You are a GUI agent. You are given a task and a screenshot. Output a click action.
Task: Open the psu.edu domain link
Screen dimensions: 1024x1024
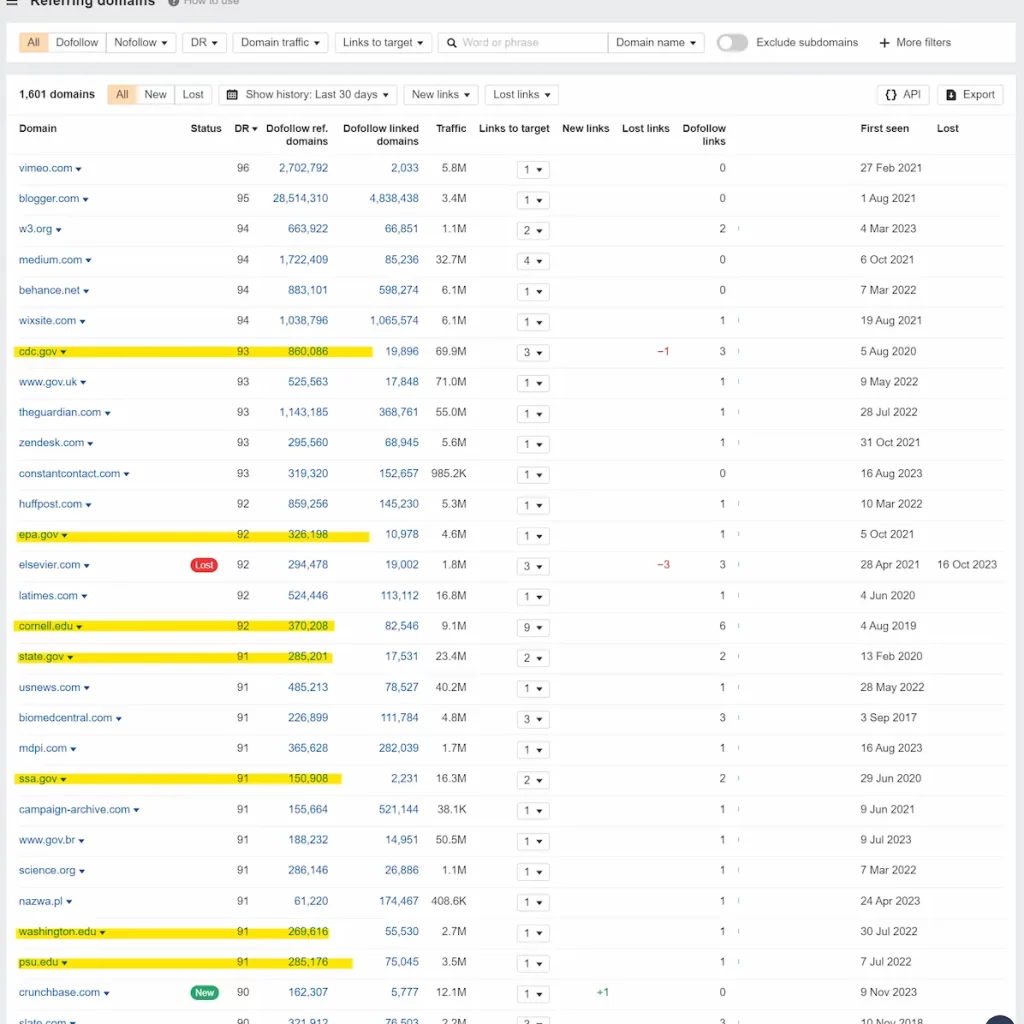click(x=39, y=962)
